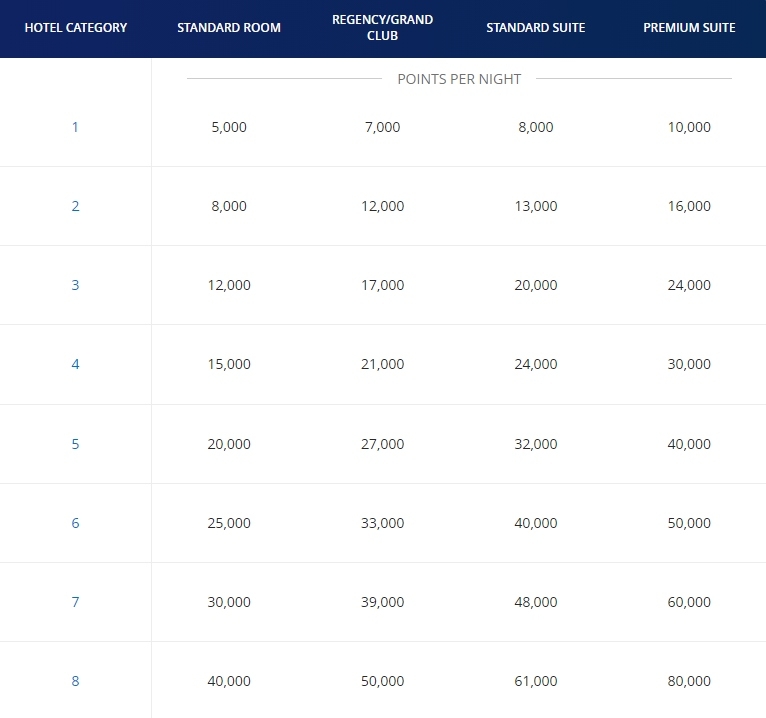766x718 pixels.
Task: Select category 7 Standard Room value 30,000
Action: [229, 602]
